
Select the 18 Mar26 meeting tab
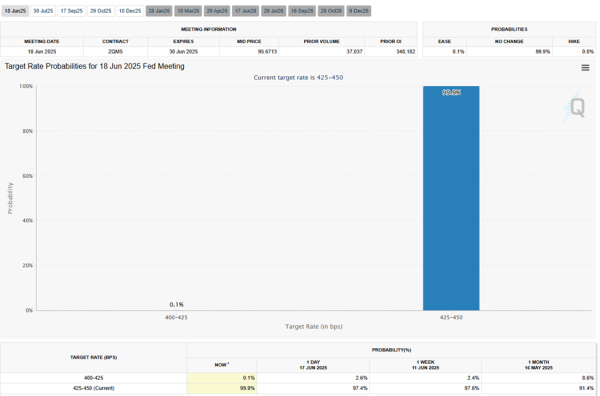click(x=188, y=11)
